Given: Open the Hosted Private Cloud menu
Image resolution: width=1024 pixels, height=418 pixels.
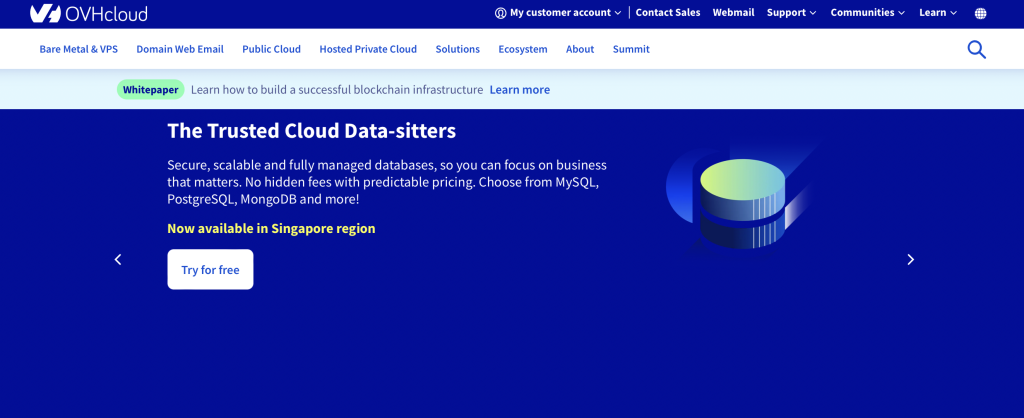Looking at the screenshot, I should [368, 49].
